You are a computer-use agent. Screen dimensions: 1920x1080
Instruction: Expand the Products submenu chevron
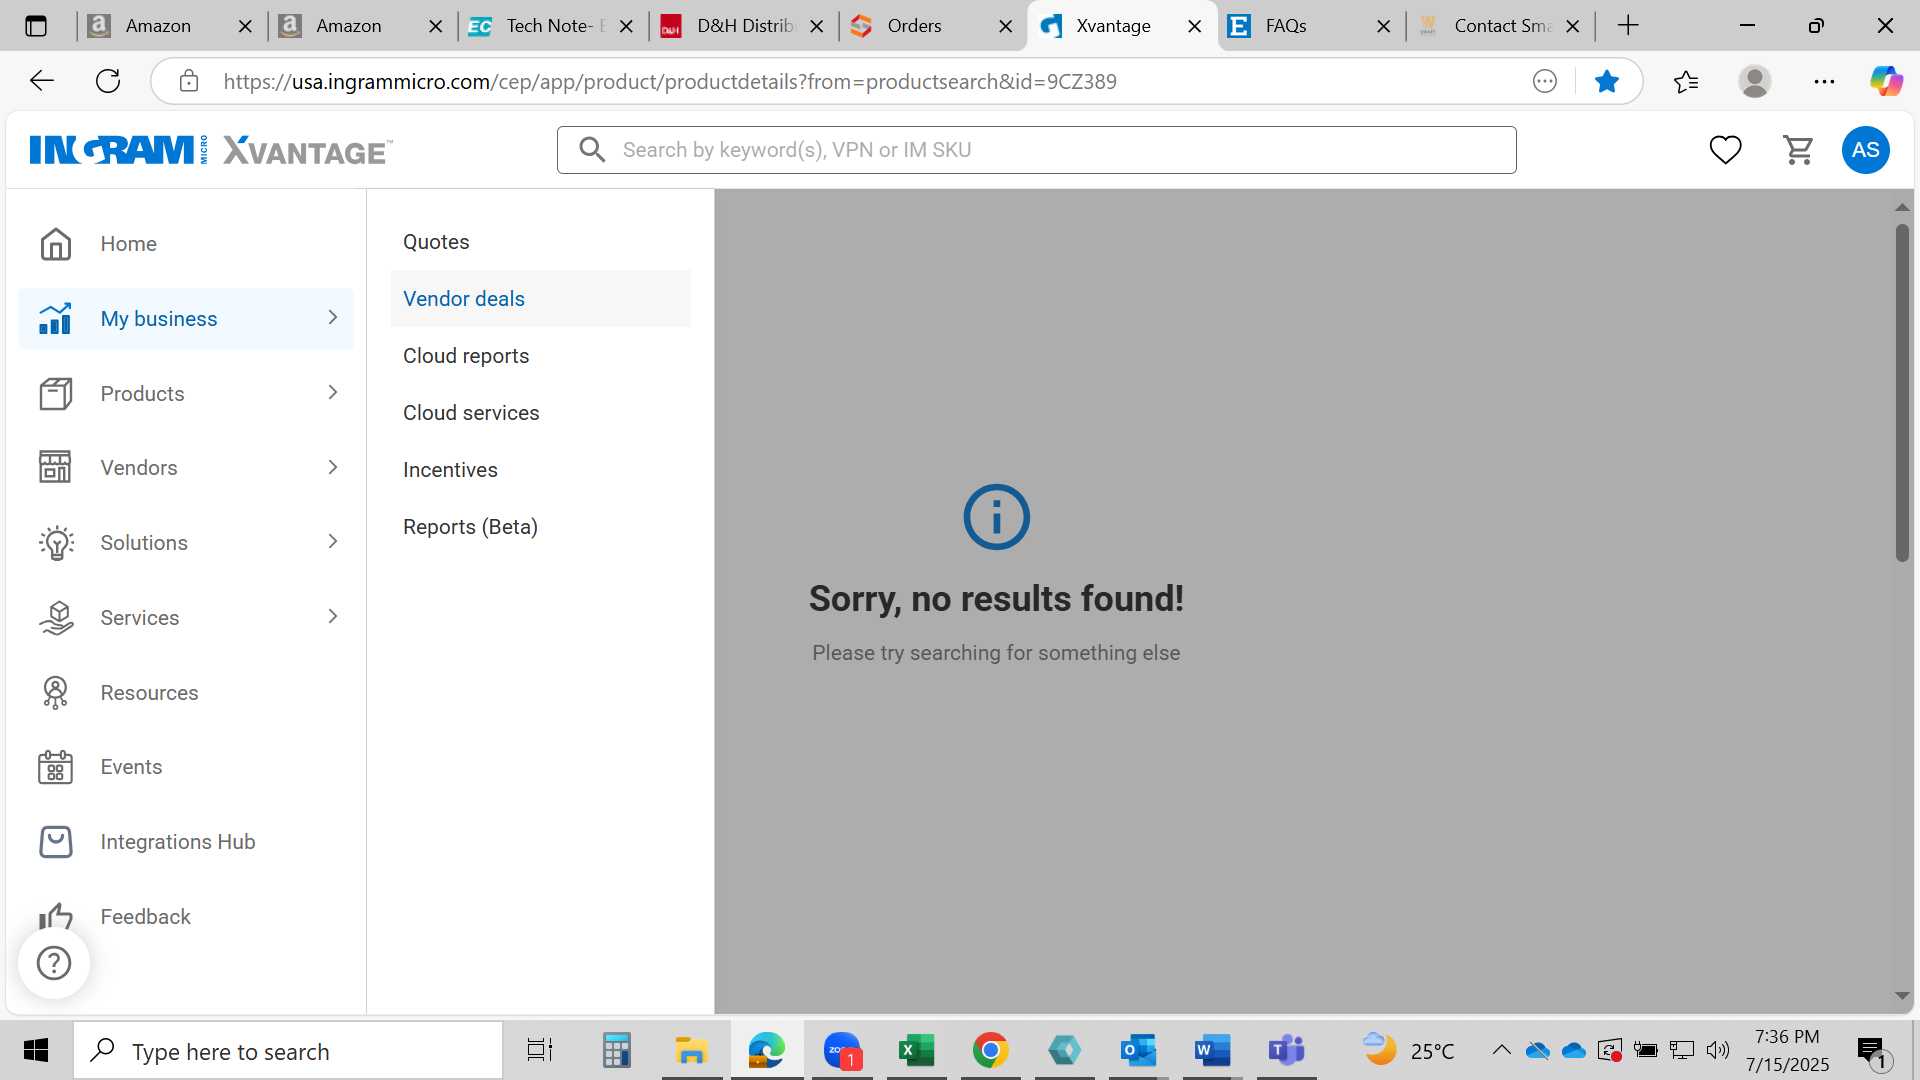tap(333, 393)
